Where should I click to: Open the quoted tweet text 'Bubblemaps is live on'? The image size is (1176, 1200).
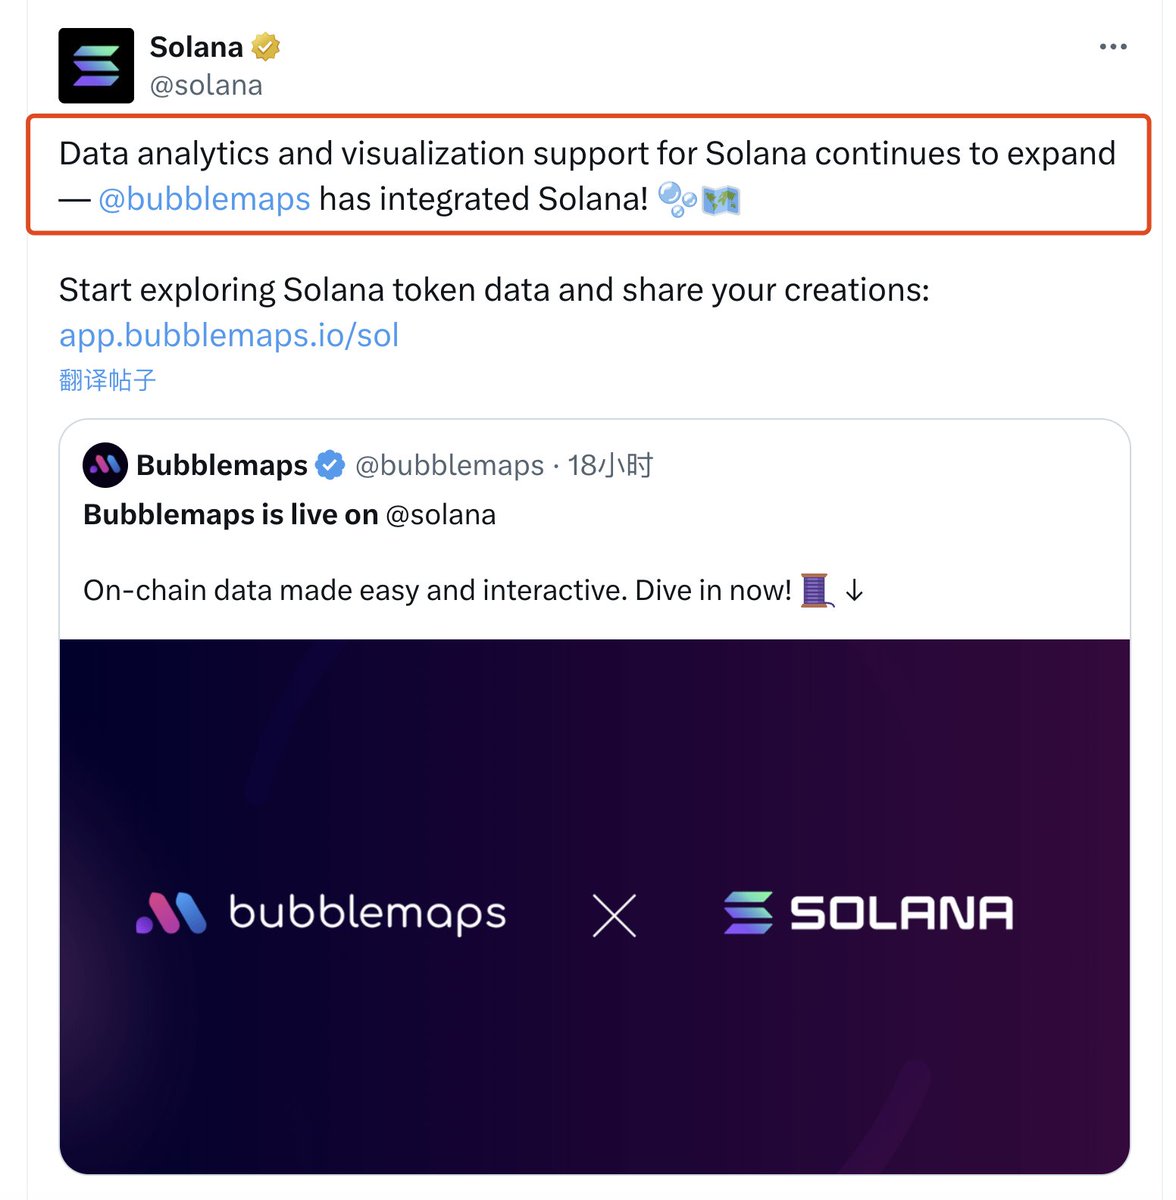(231, 515)
